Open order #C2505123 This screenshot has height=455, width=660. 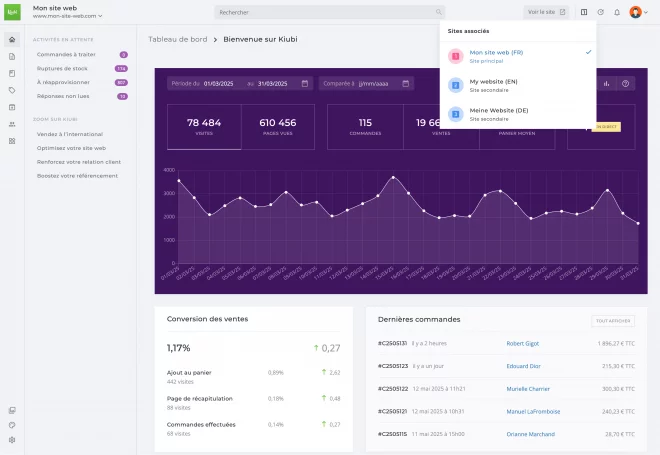(x=393, y=366)
